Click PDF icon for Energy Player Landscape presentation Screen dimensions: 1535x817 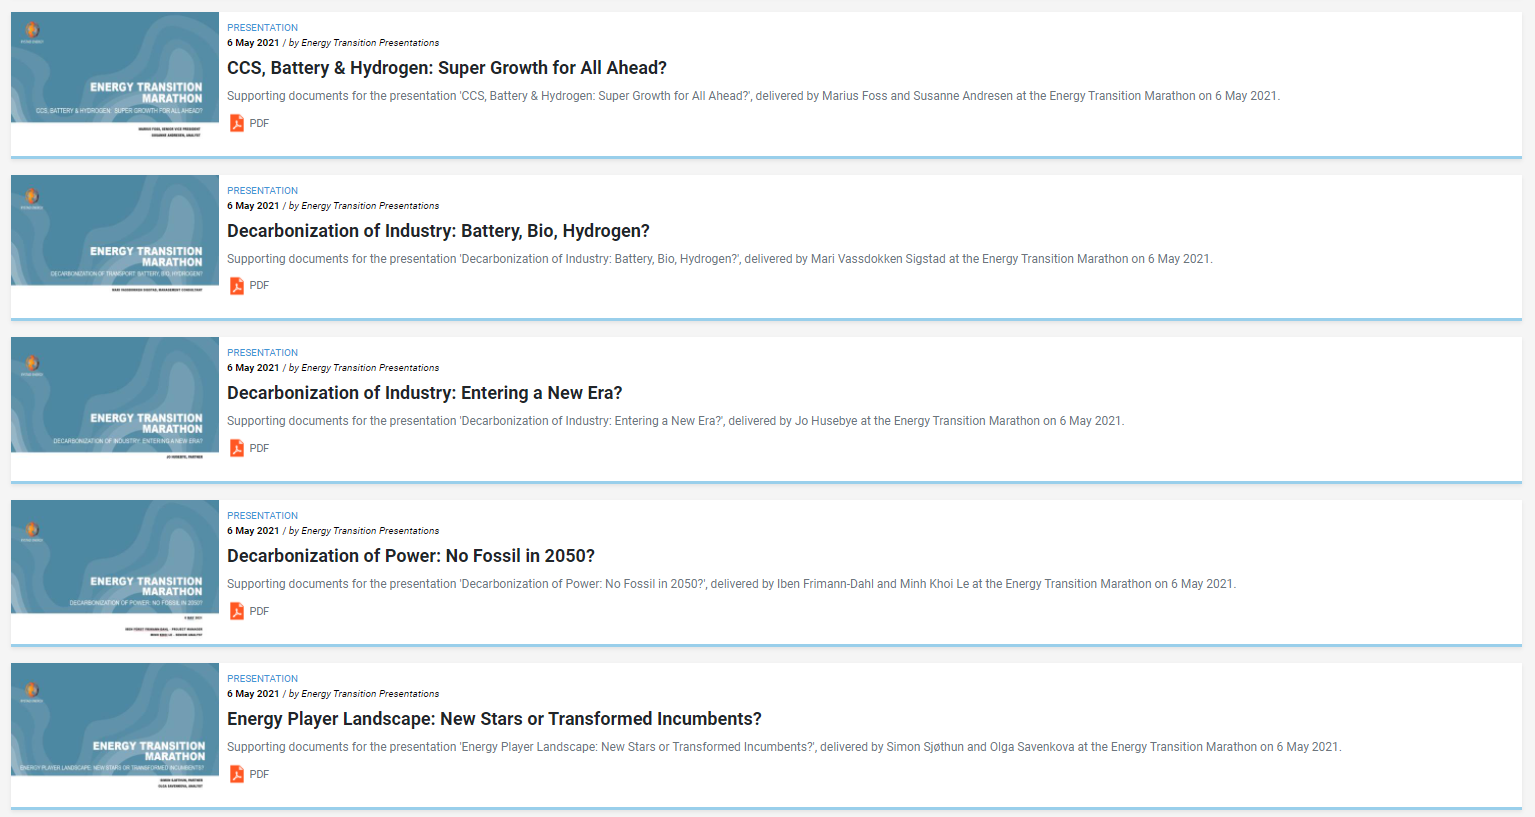click(x=237, y=774)
